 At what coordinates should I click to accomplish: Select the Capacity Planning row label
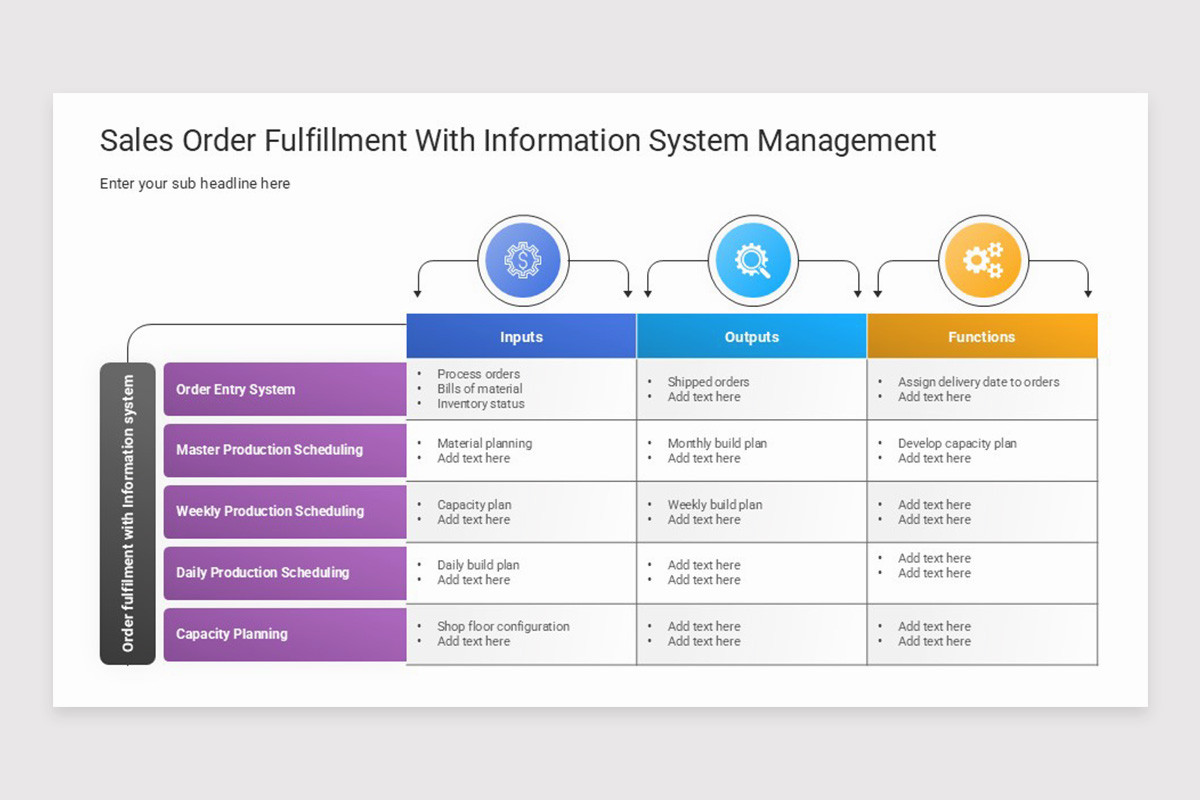(284, 634)
